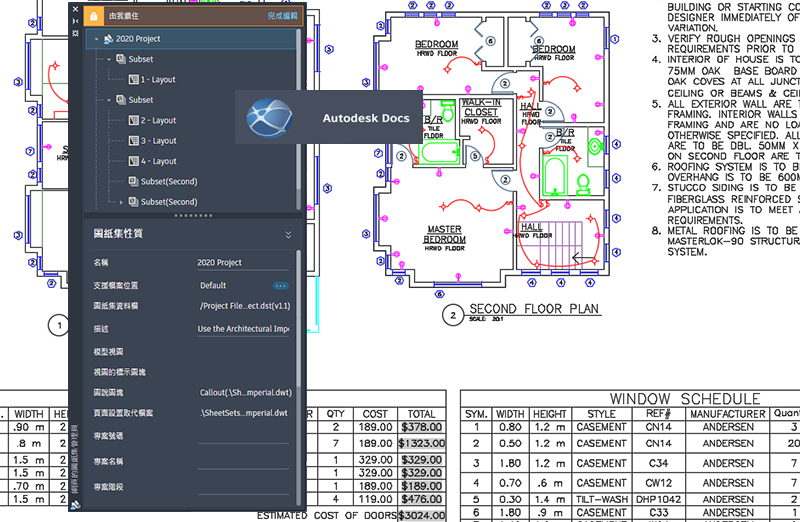Select the 4 - Layout sheet
Viewport: 800px width, 522px height.
tap(158, 161)
